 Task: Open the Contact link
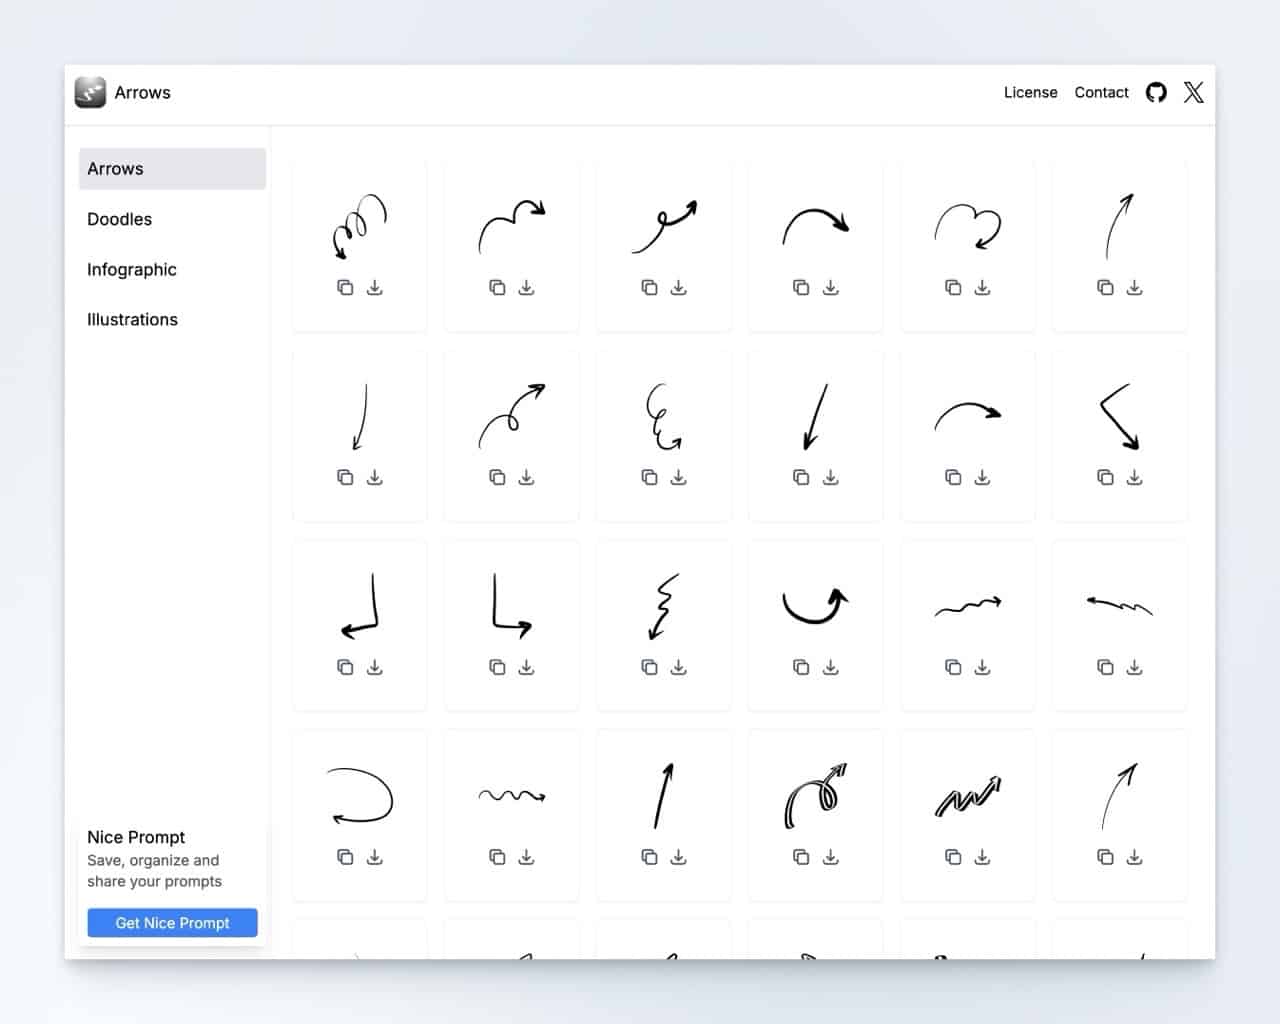coord(1101,93)
